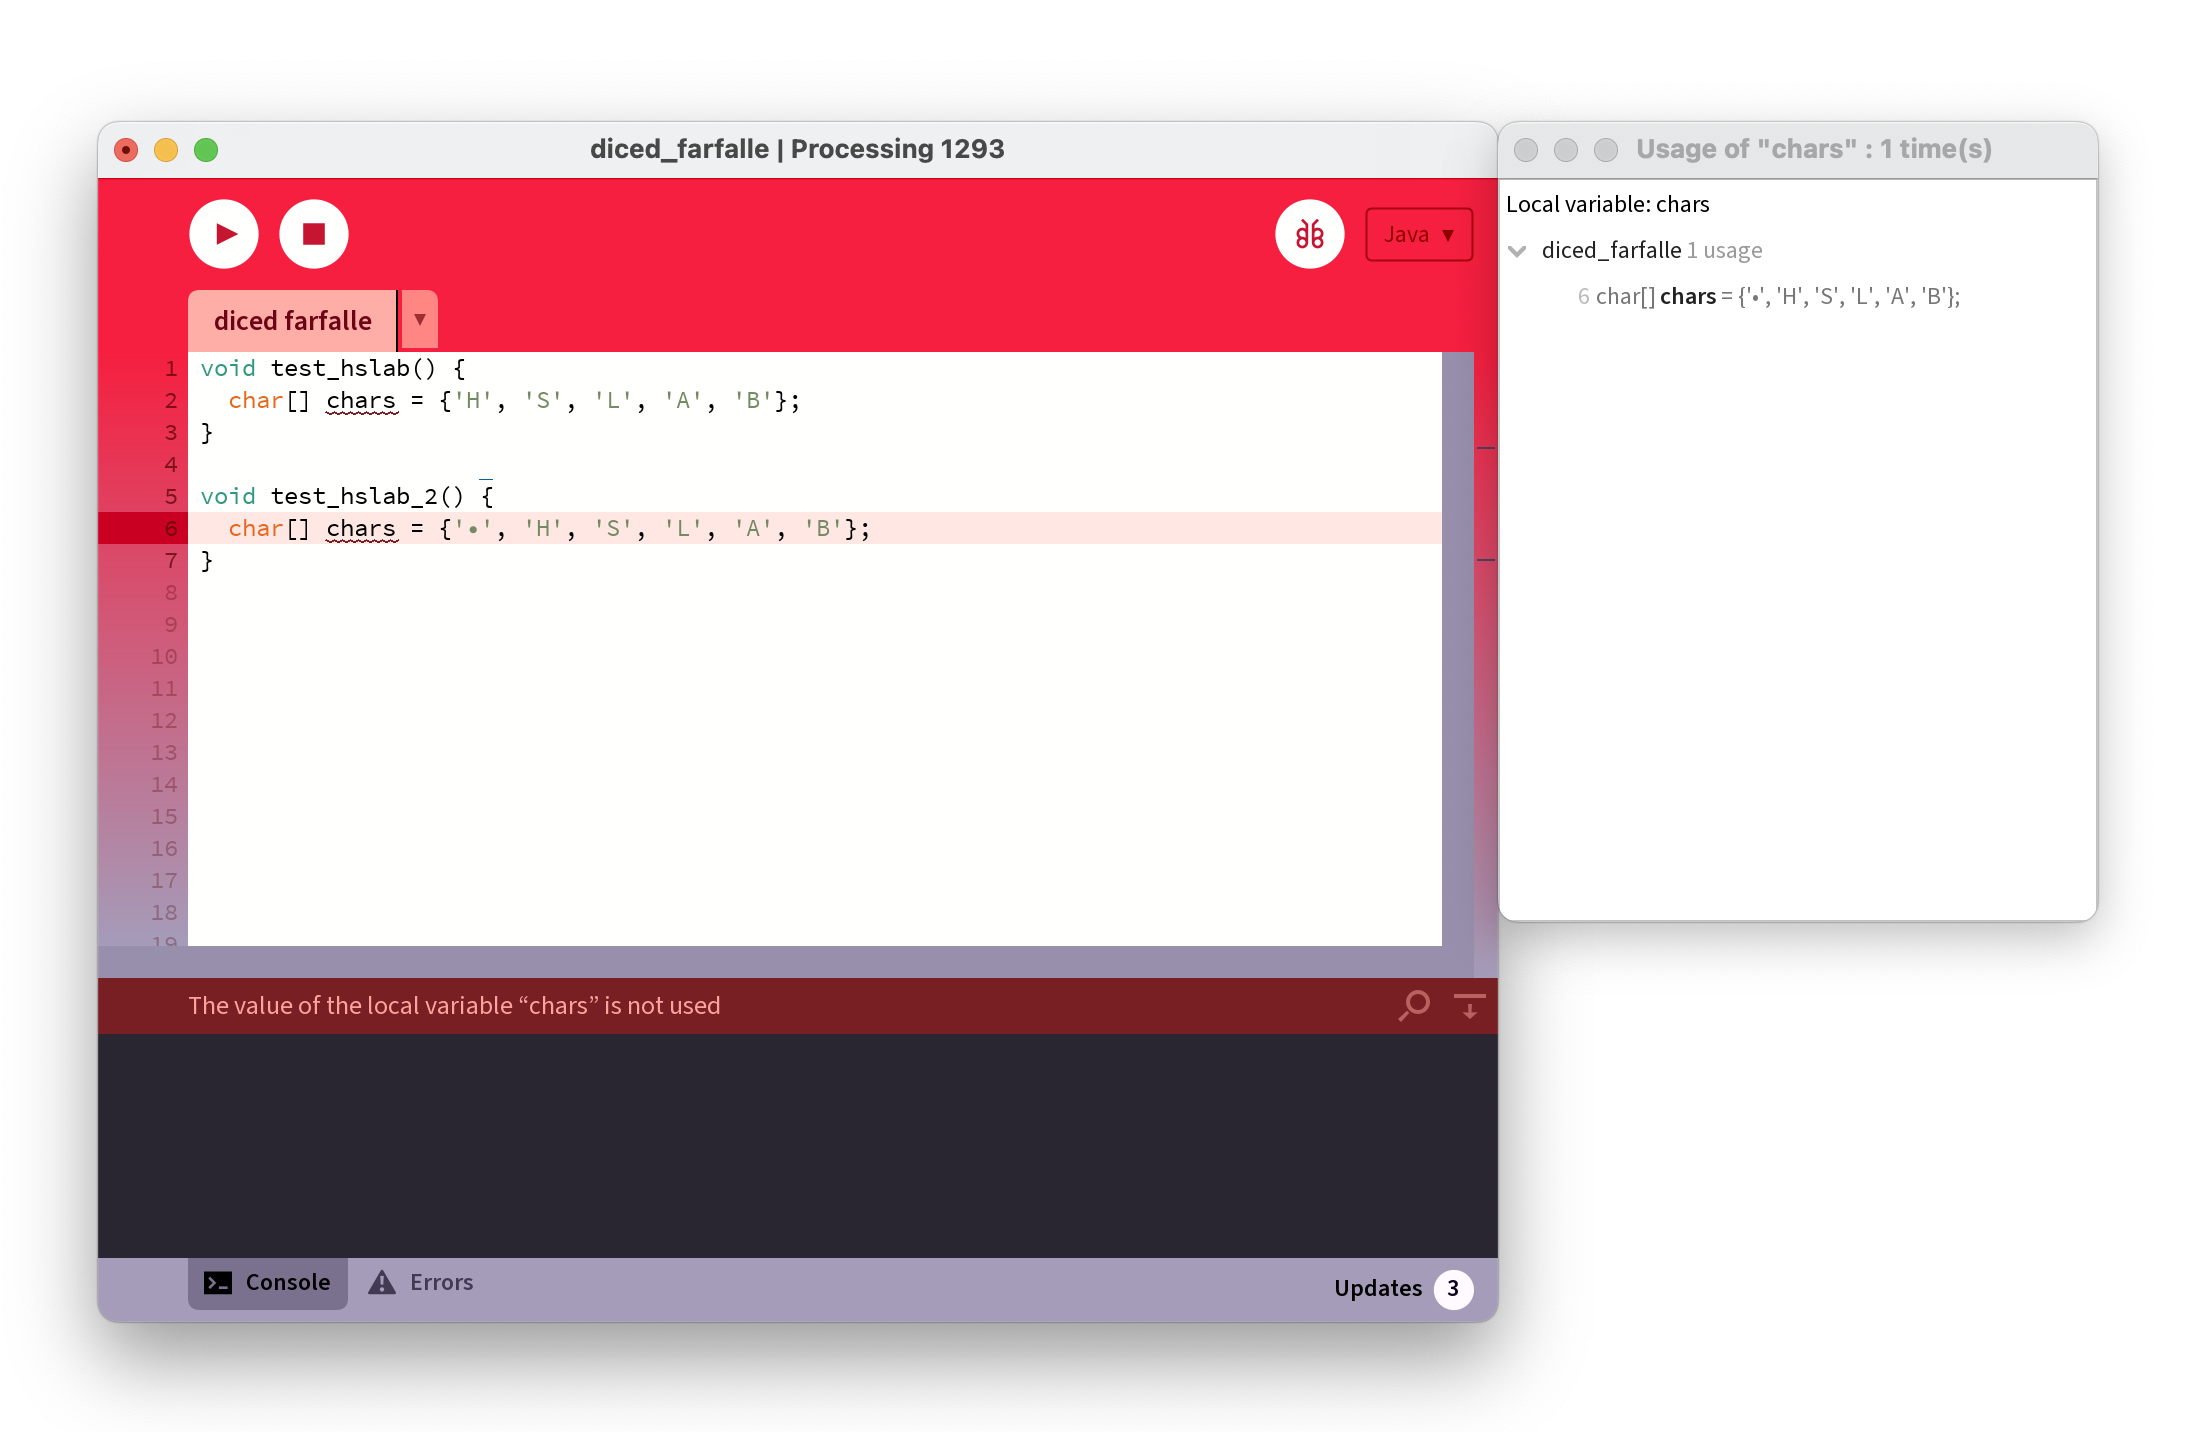
Task: Open the tab menu arrow beside diced farfalle
Action: [420, 320]
